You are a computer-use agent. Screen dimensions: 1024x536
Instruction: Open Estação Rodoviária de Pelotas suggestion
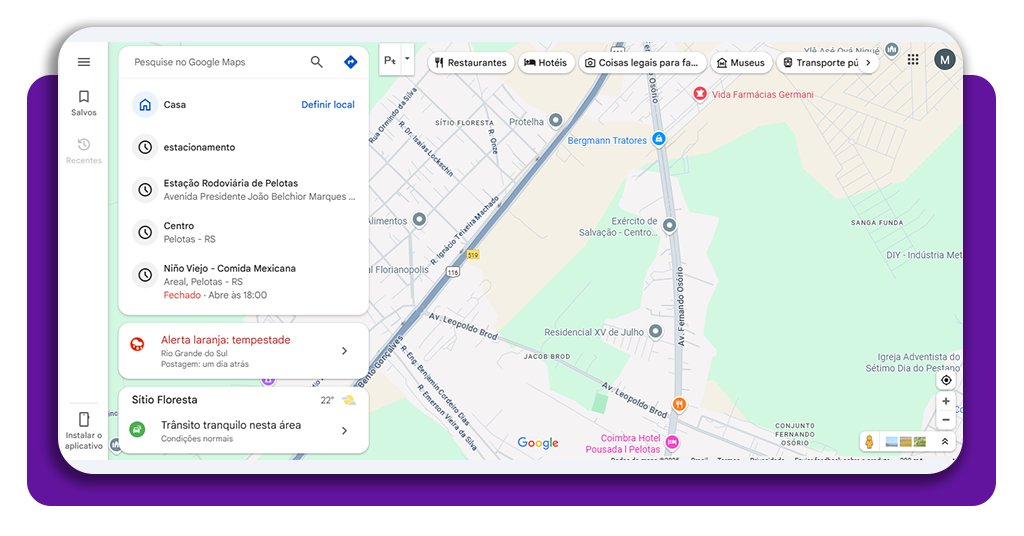(x=244, y=190)
